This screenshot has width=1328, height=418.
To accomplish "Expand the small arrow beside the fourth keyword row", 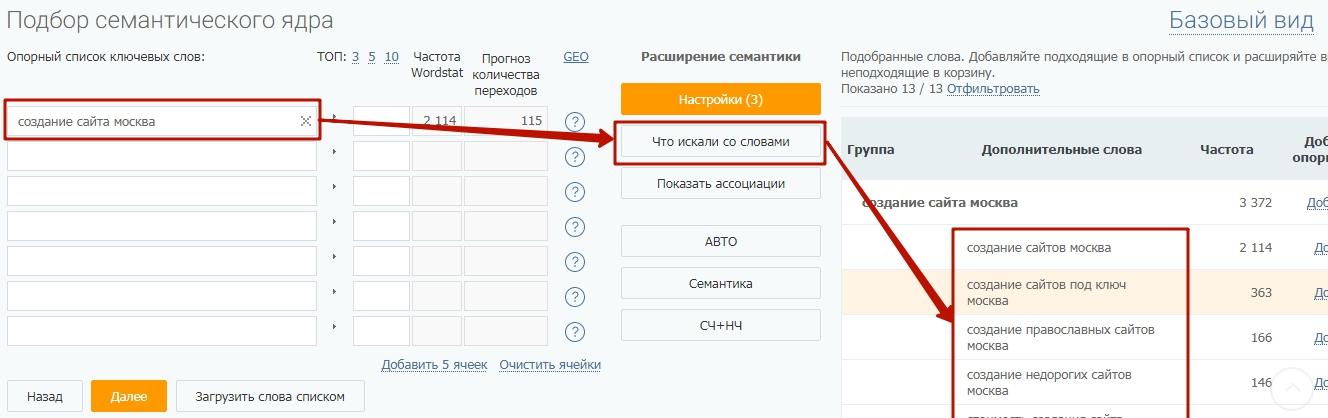I will coord(335,222).
